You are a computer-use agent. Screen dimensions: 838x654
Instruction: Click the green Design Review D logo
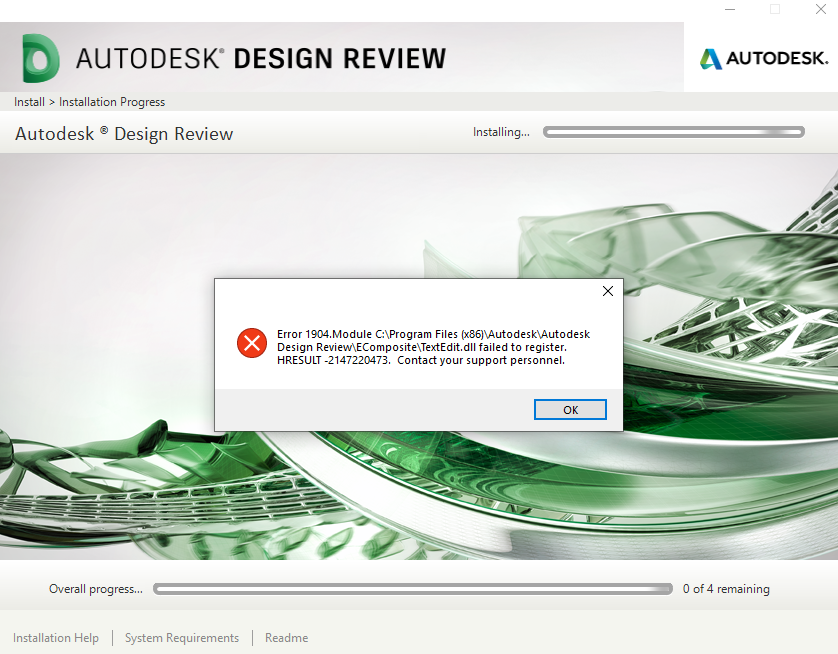(41, 58)
